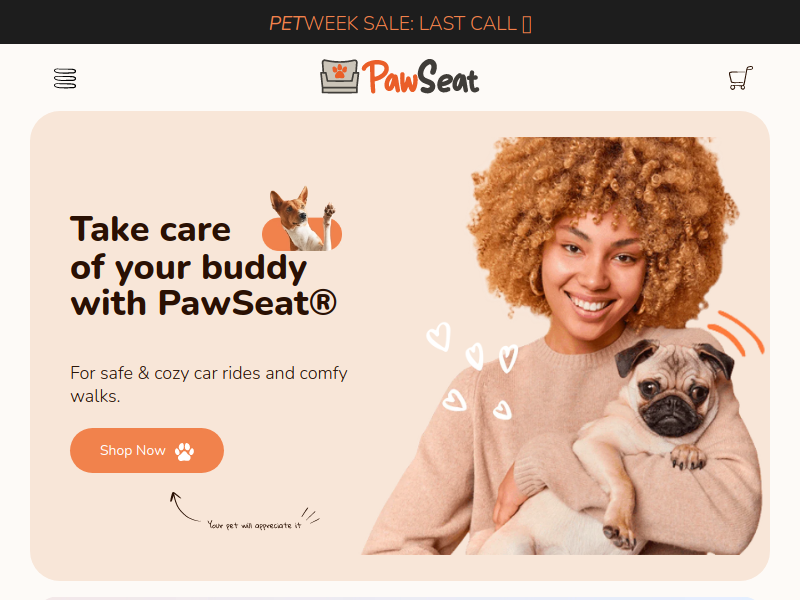
Task: Click the orange curved lines near pug
Action: pyautogui.click(x=736, y=333)
